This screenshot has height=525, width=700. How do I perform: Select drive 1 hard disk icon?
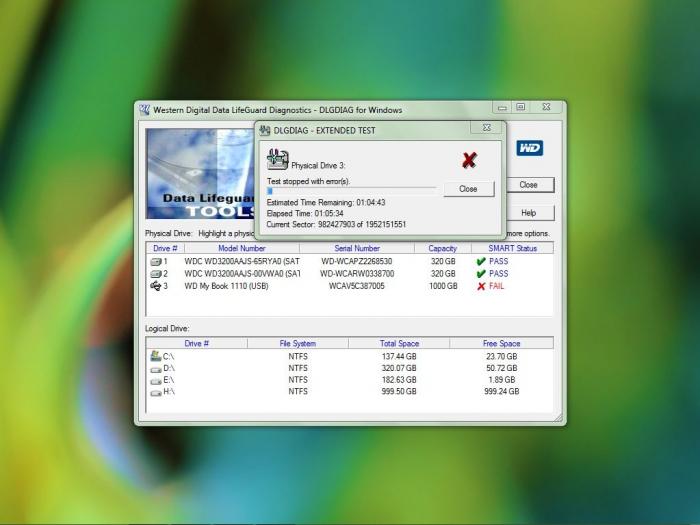click(156, 262)
